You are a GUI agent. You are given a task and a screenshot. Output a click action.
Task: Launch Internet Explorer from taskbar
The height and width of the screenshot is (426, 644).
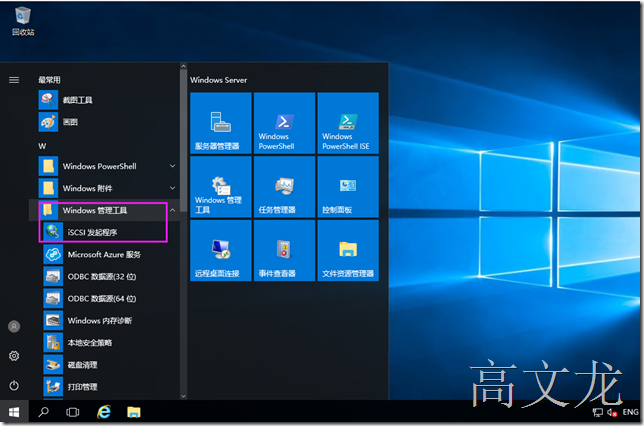(x=104, y=412)
